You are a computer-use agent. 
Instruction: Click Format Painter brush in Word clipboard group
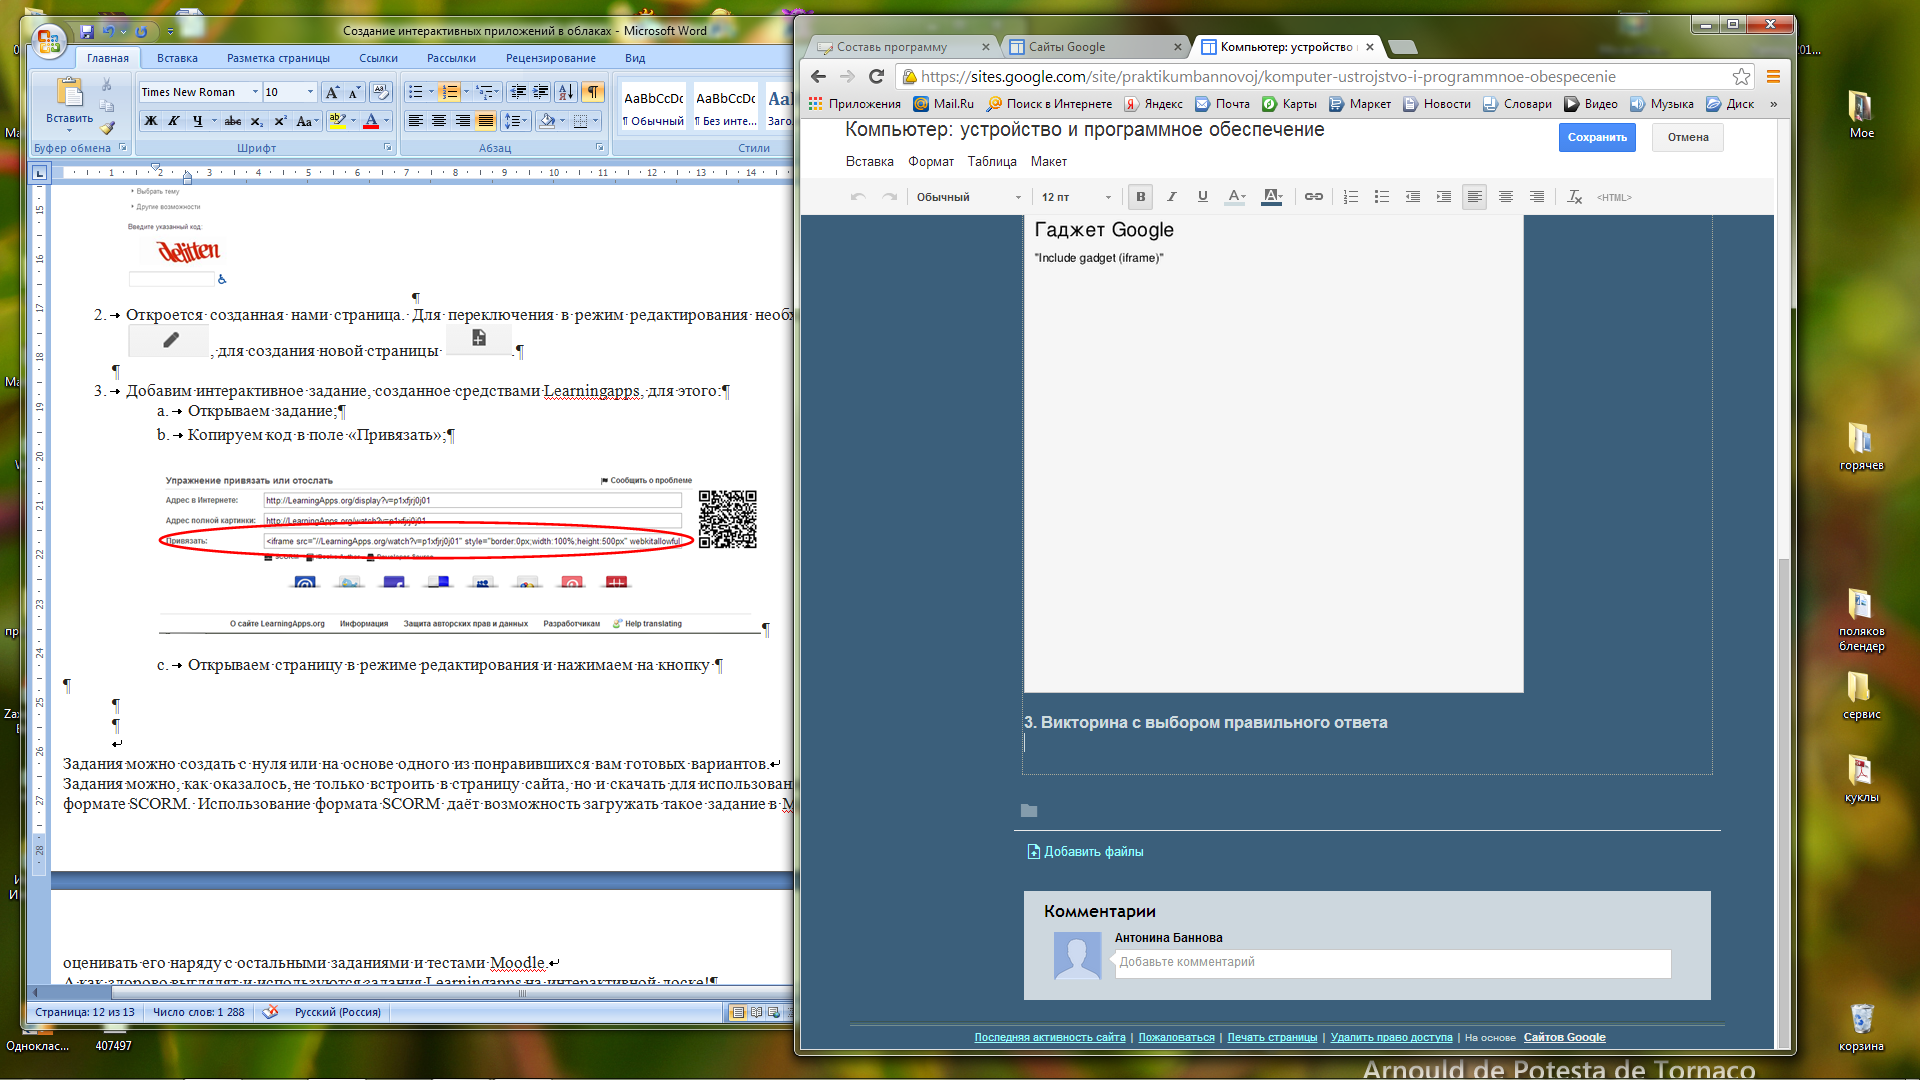coord(107,127)
